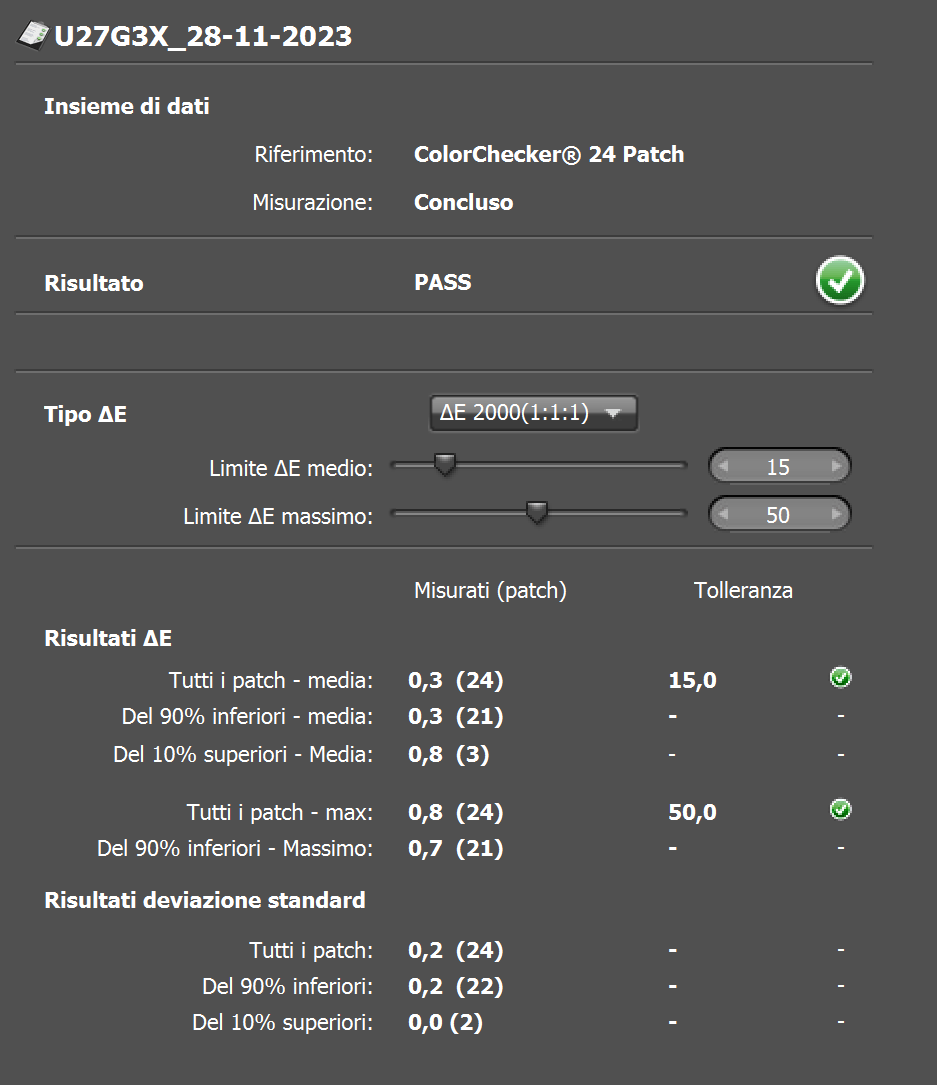Click the report document icon beside U27G3X title
Screen dimensions: 937x1085
32,35
